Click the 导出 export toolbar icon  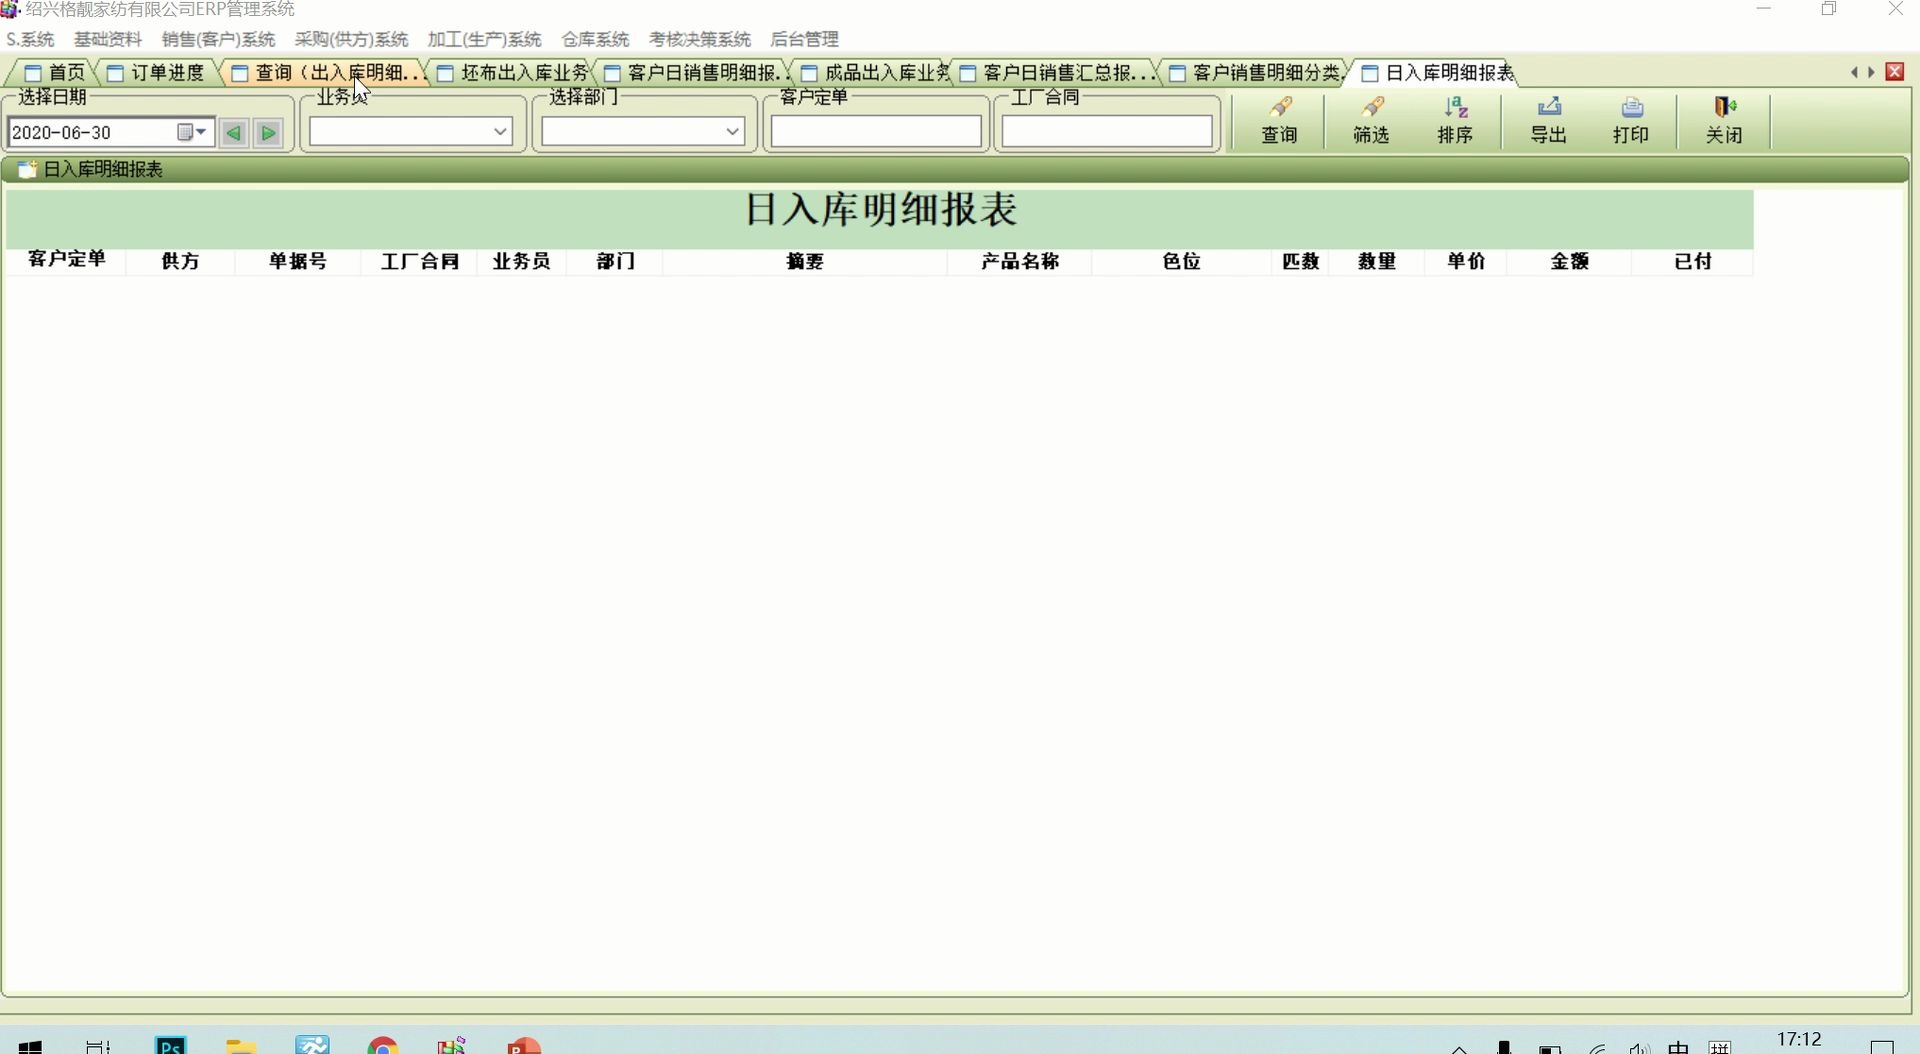coord(1548,121)
